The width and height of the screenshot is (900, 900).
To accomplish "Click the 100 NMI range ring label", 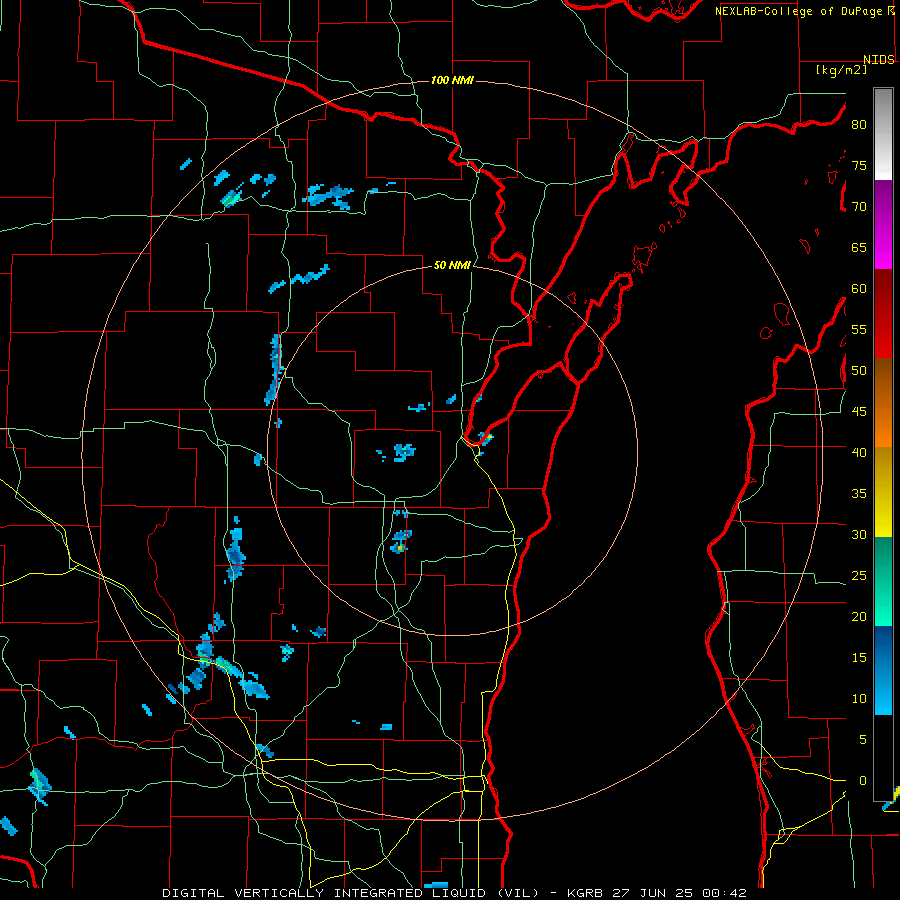I will 452,80.
